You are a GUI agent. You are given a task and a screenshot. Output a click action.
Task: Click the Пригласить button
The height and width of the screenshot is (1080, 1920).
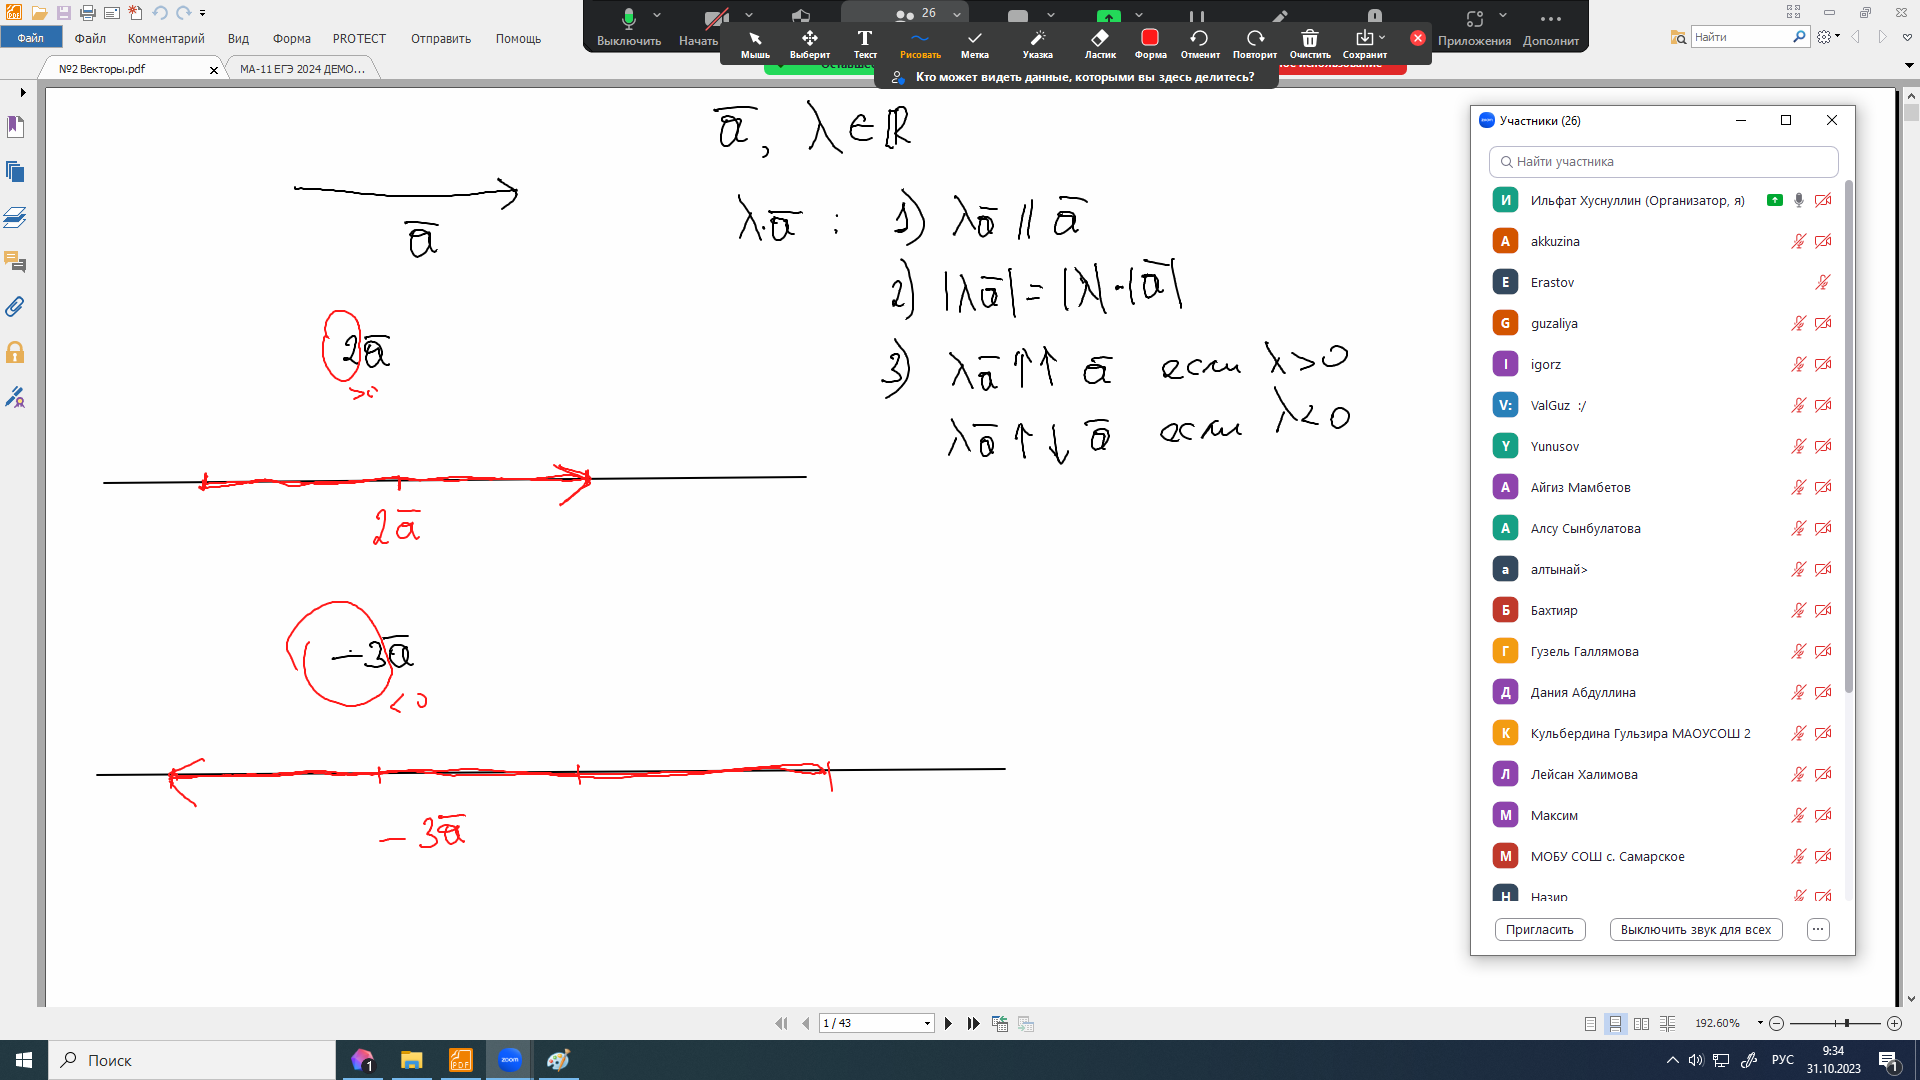click(x=1539, y=929)
